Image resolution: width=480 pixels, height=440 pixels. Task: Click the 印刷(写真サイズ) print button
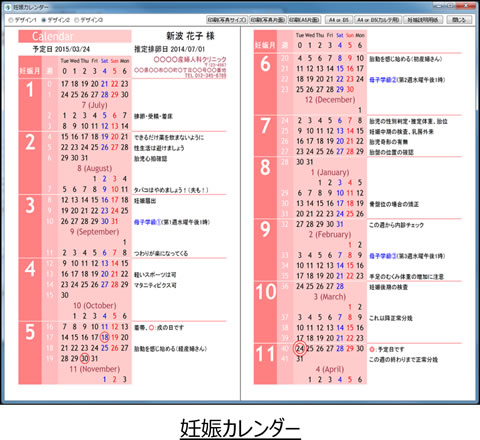pos(227,20)
